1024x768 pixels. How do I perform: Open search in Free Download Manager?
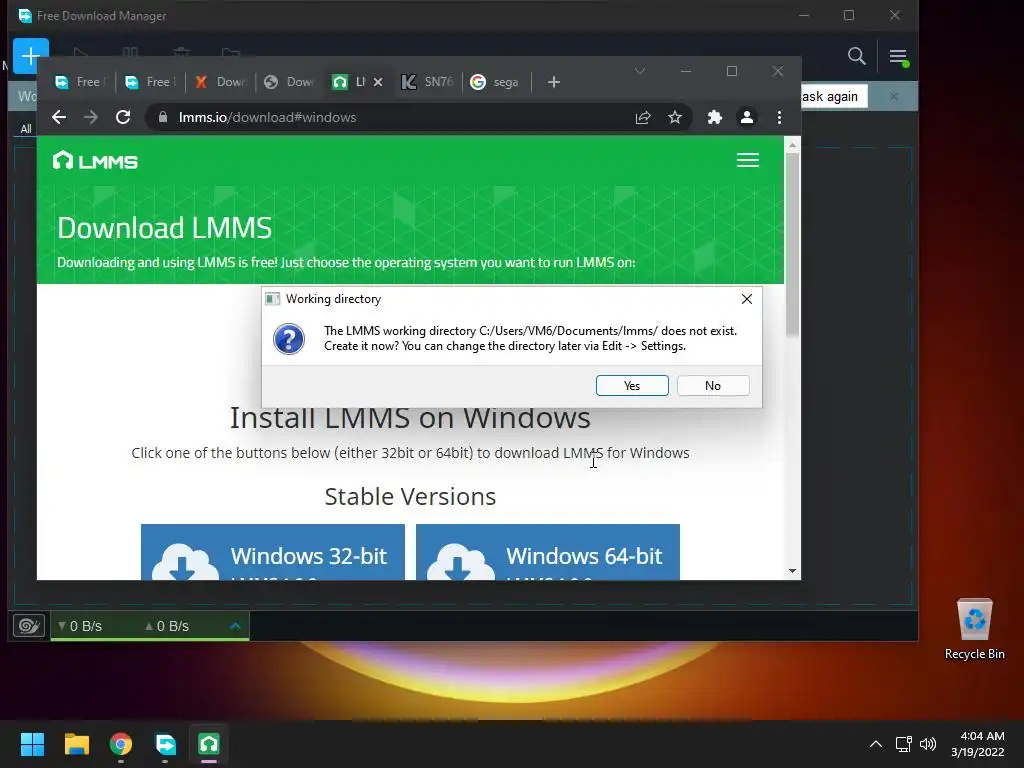pos(857,57)
